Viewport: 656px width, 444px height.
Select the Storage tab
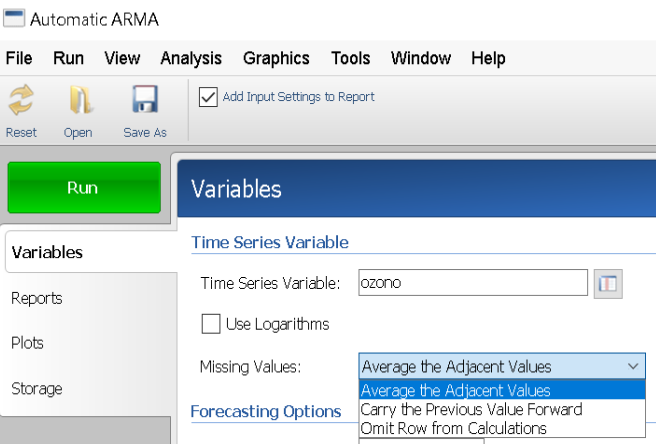[x=37, y=388]
